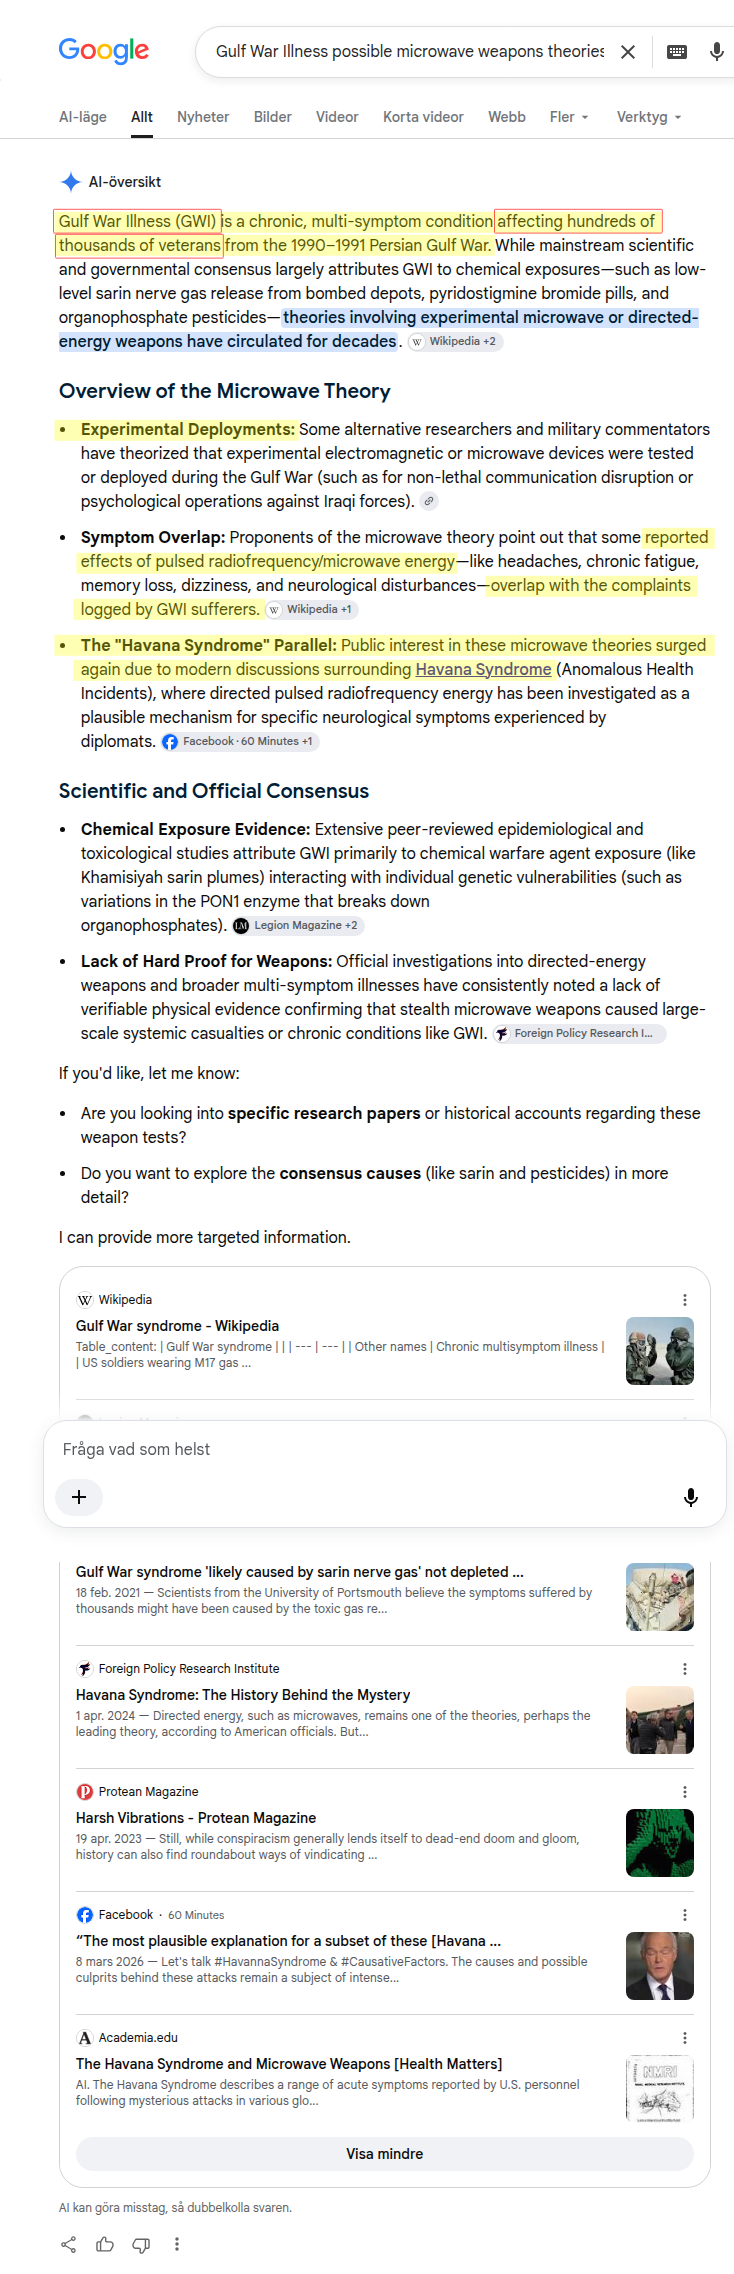
Task: Open the three-dot menu for the Wikipedia source
Action: pyautogui.click(x=685, y=1300)
